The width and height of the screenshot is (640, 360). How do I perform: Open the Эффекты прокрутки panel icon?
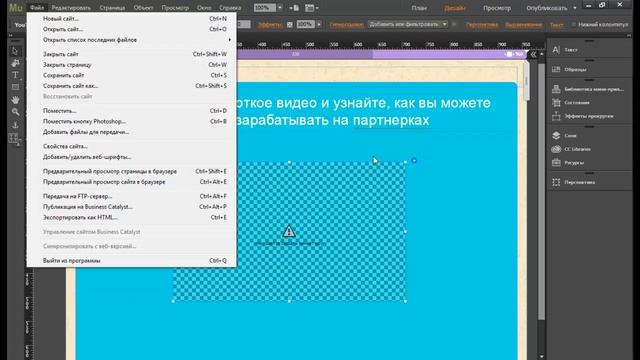[x=556, y=116]
